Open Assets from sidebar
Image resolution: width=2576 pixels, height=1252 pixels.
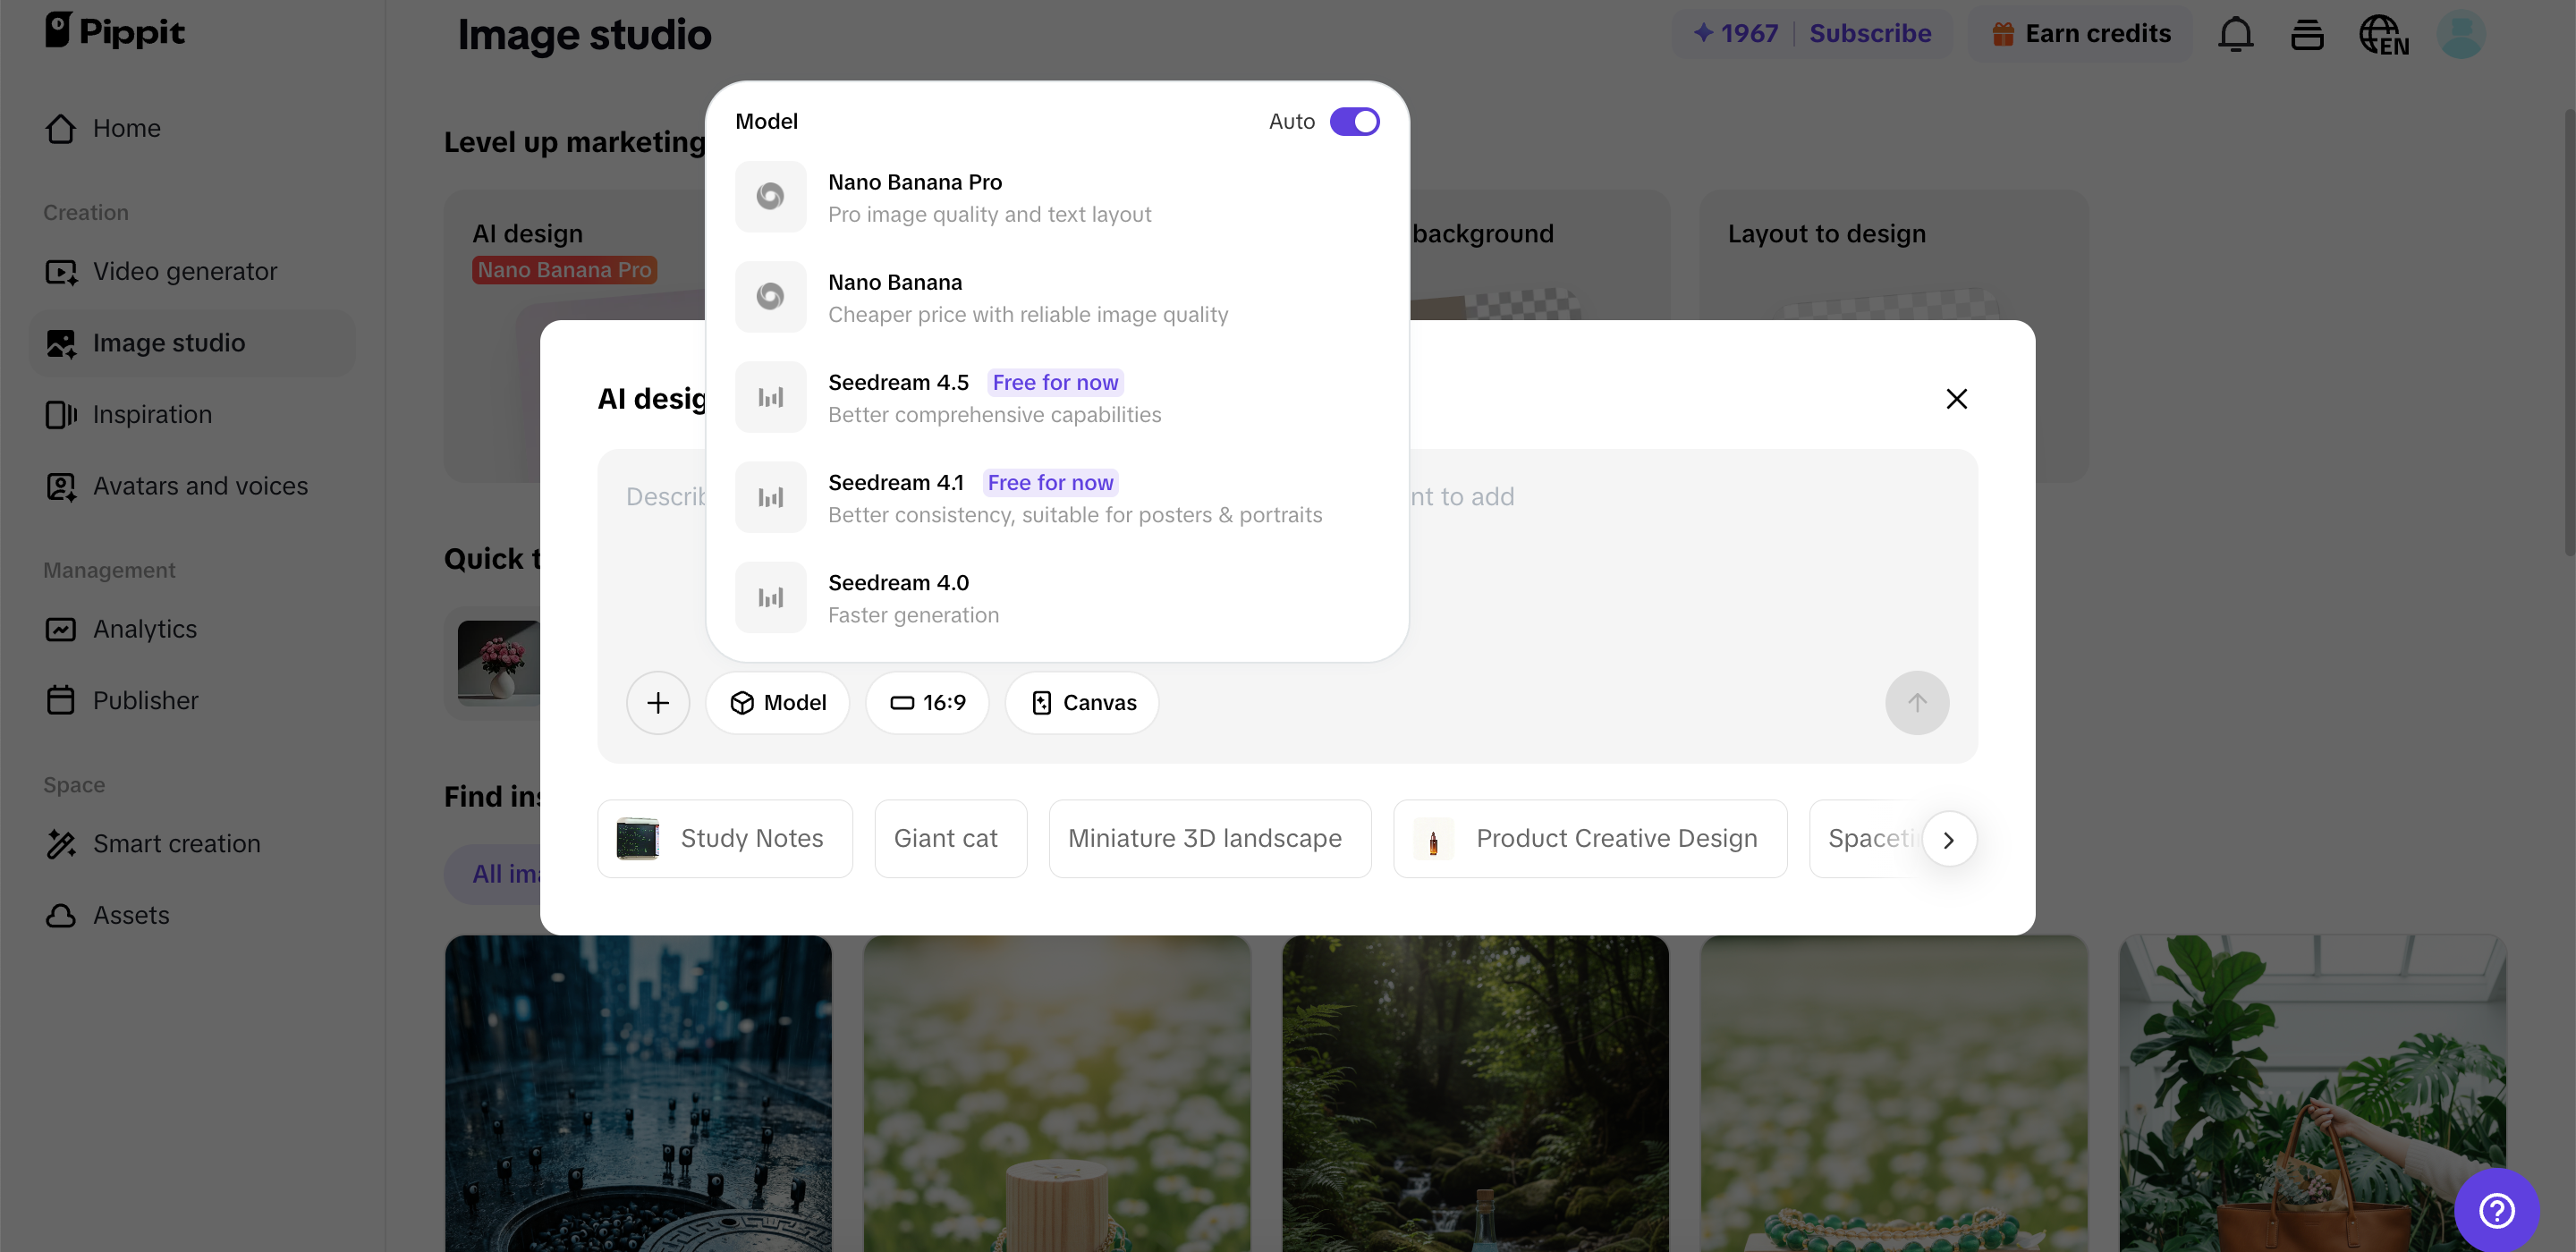coord(131,915)
